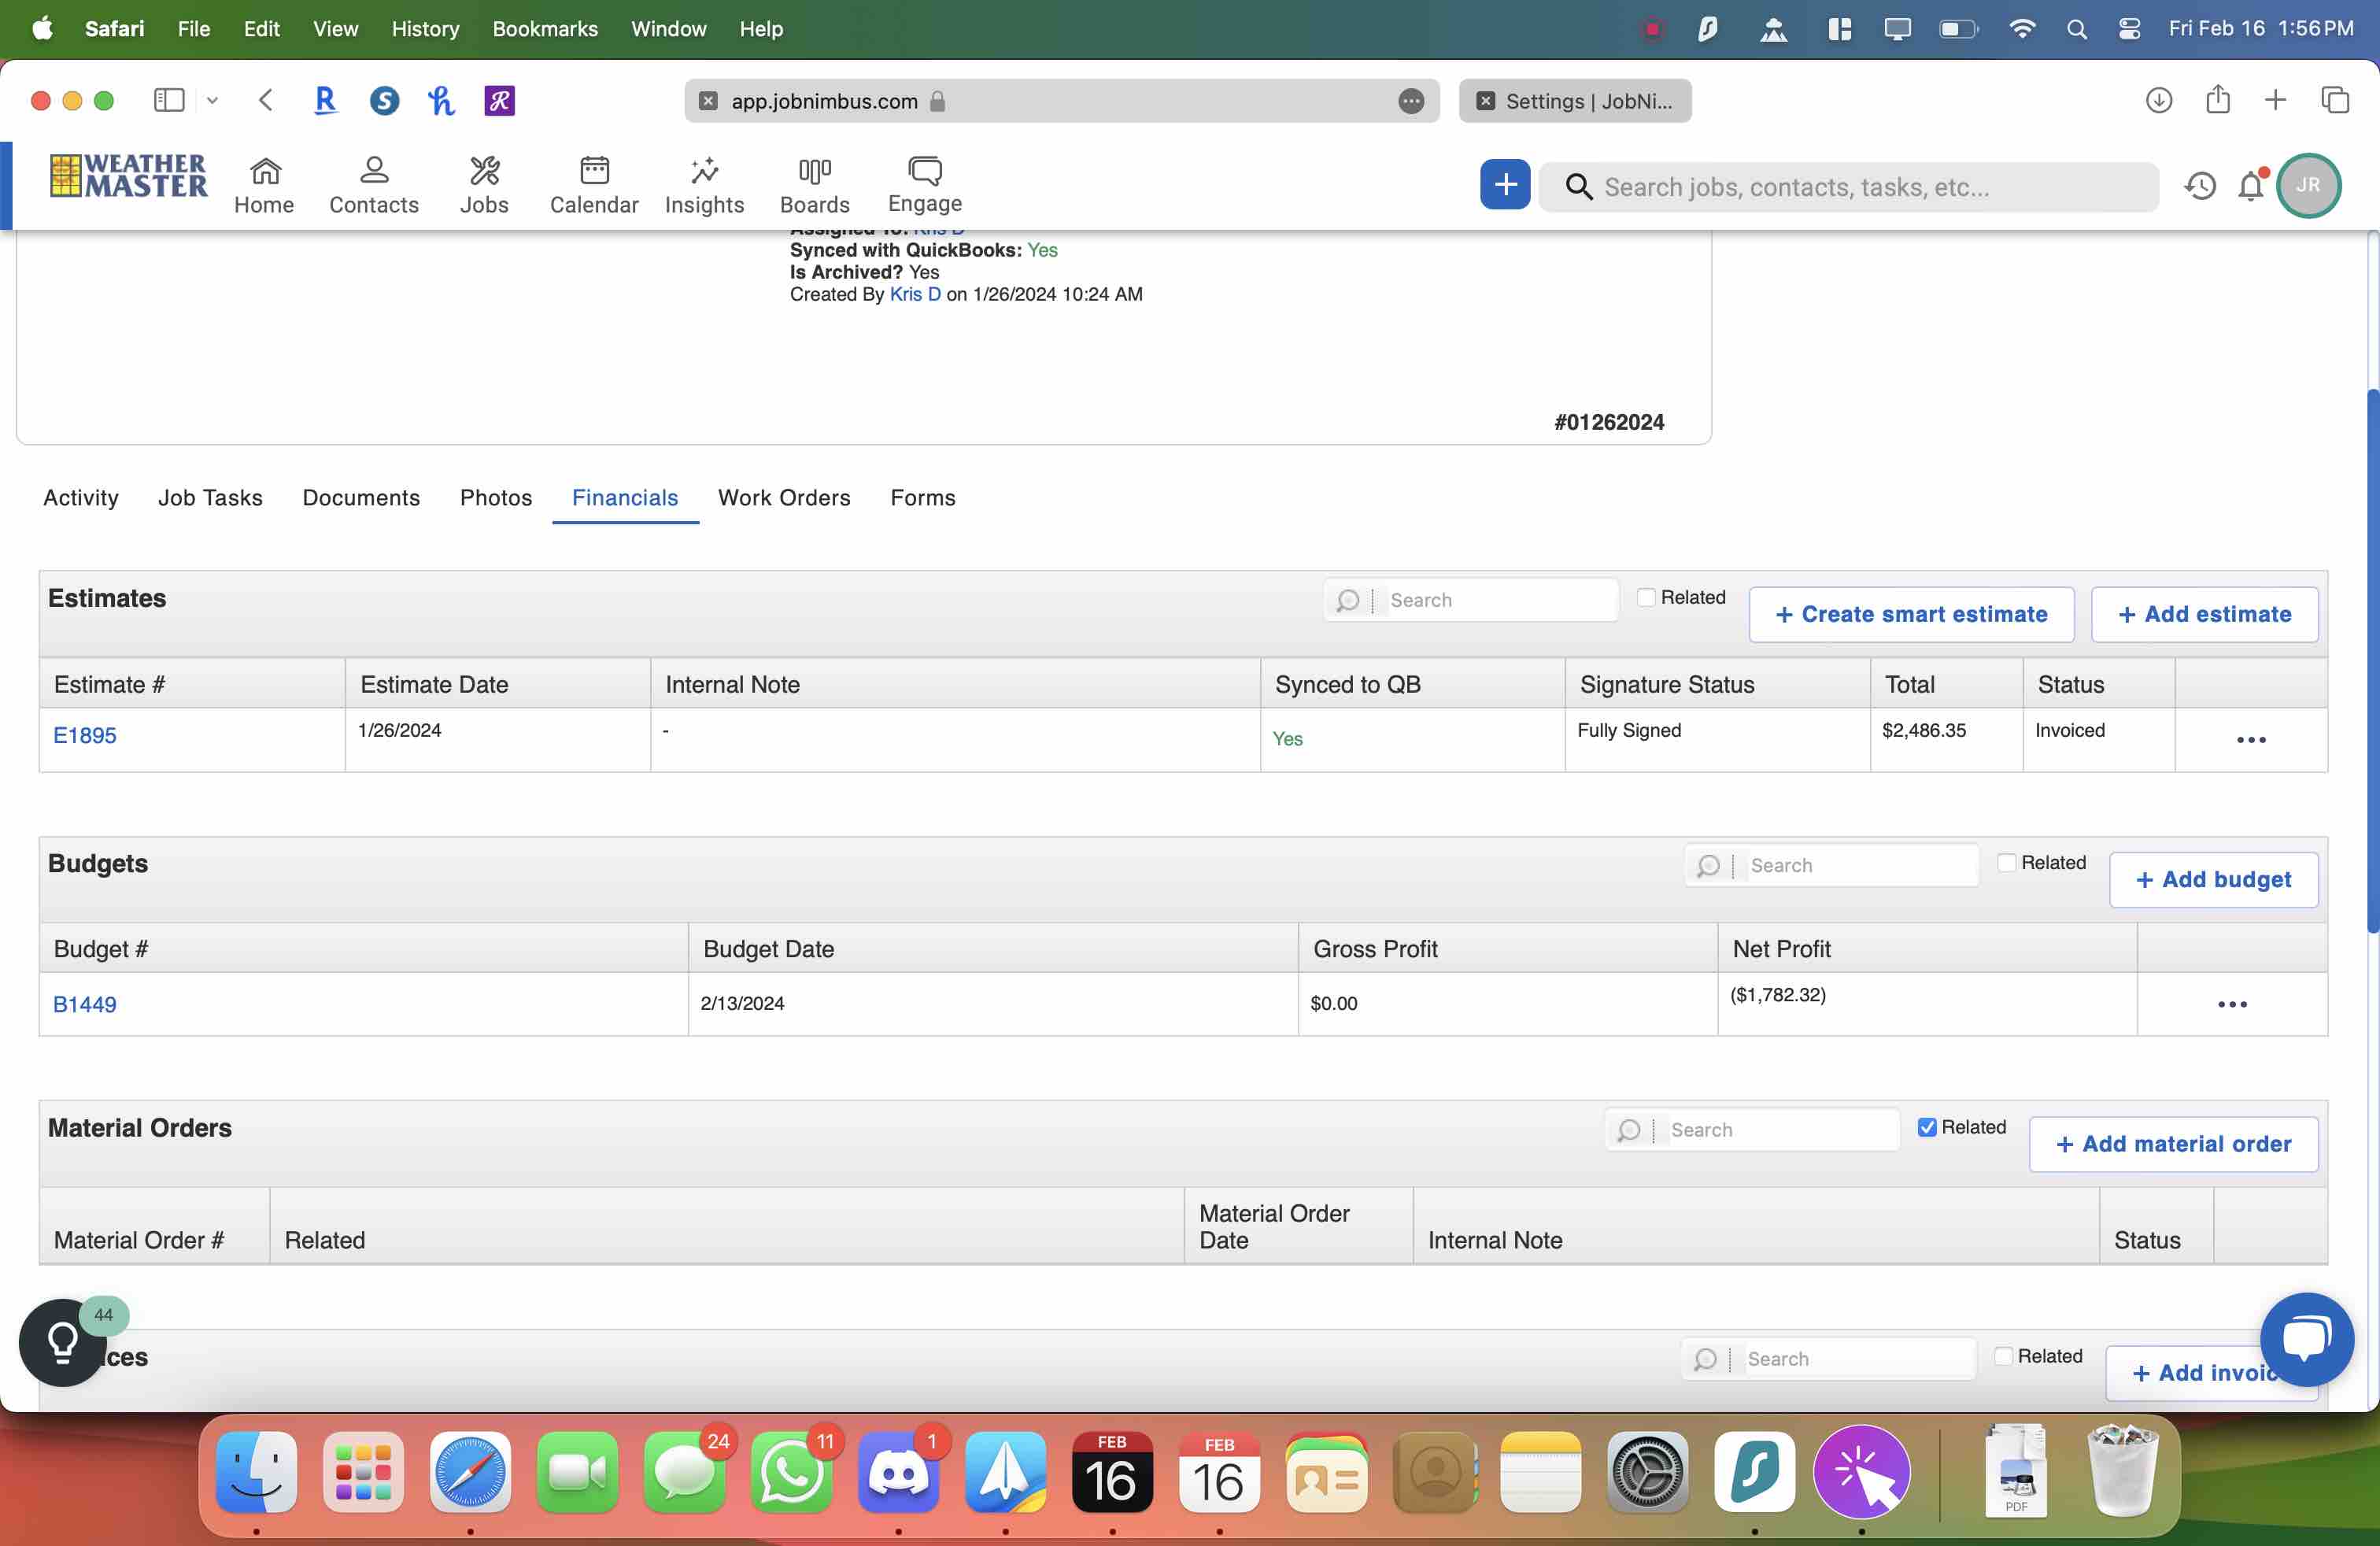Open the recent history clock icon
Screen dimensions: 2380x1546
coord(2200,186)
